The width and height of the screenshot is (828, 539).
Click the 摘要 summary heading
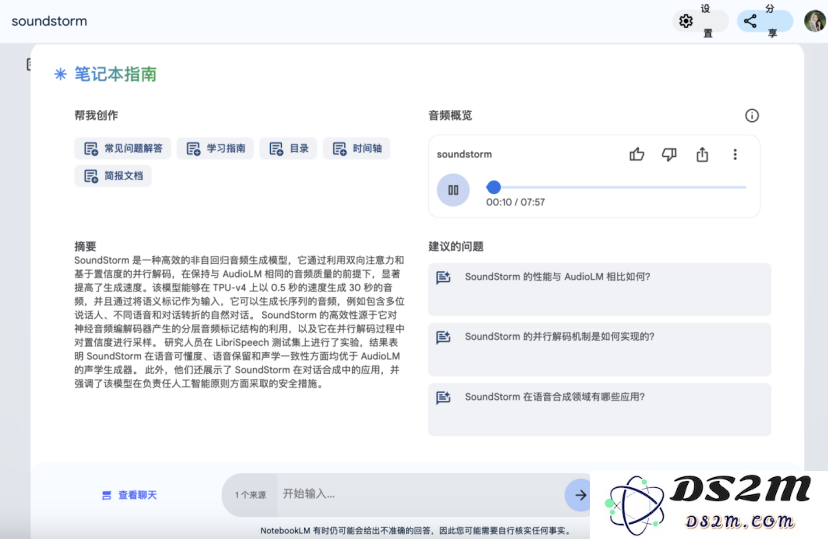(x=85, y=247)
